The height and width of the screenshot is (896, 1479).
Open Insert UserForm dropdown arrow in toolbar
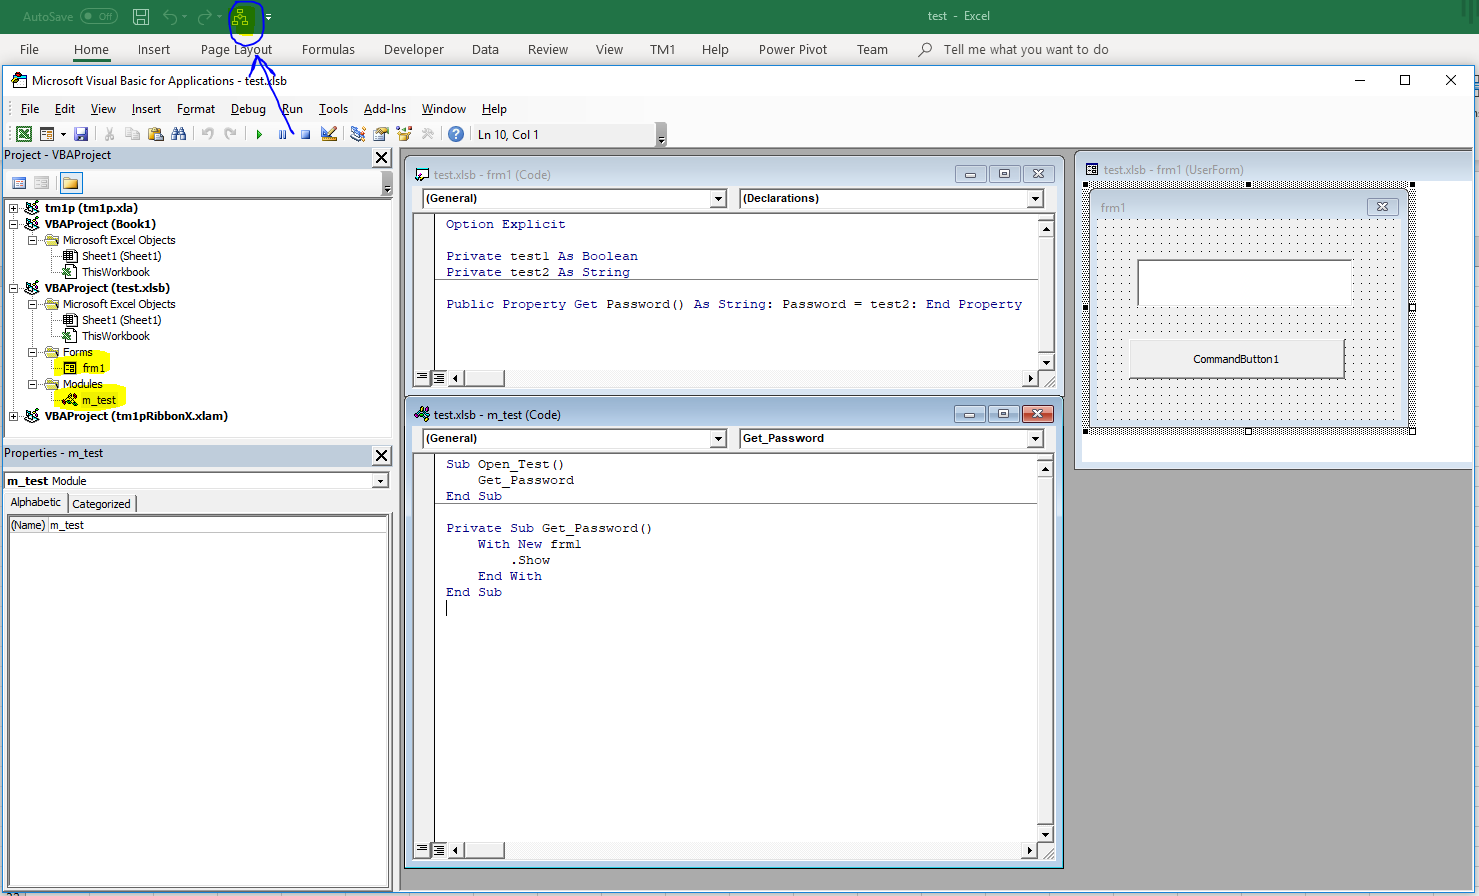[63, 134]
